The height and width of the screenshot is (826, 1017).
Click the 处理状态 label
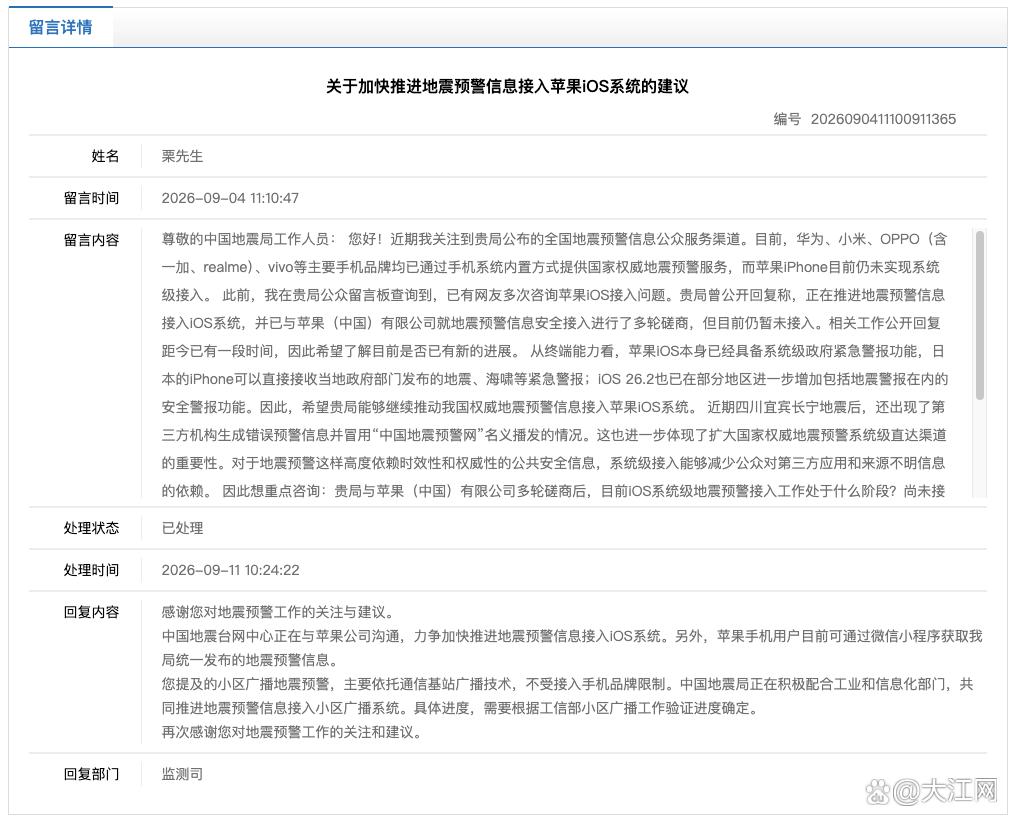91,528
